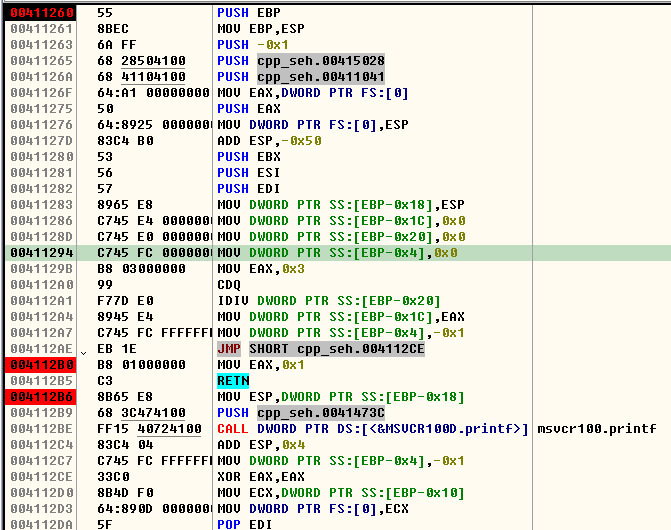This screenshot has width=671, height=530.
Task: Click hex bytes 33C0
Action: (x=113, y=477)
